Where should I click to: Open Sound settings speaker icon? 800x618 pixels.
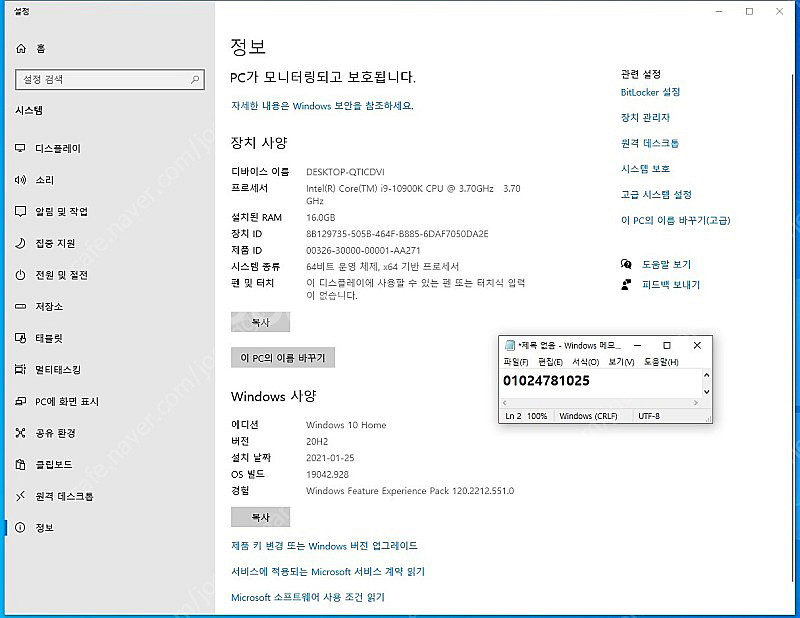[20, 180]
